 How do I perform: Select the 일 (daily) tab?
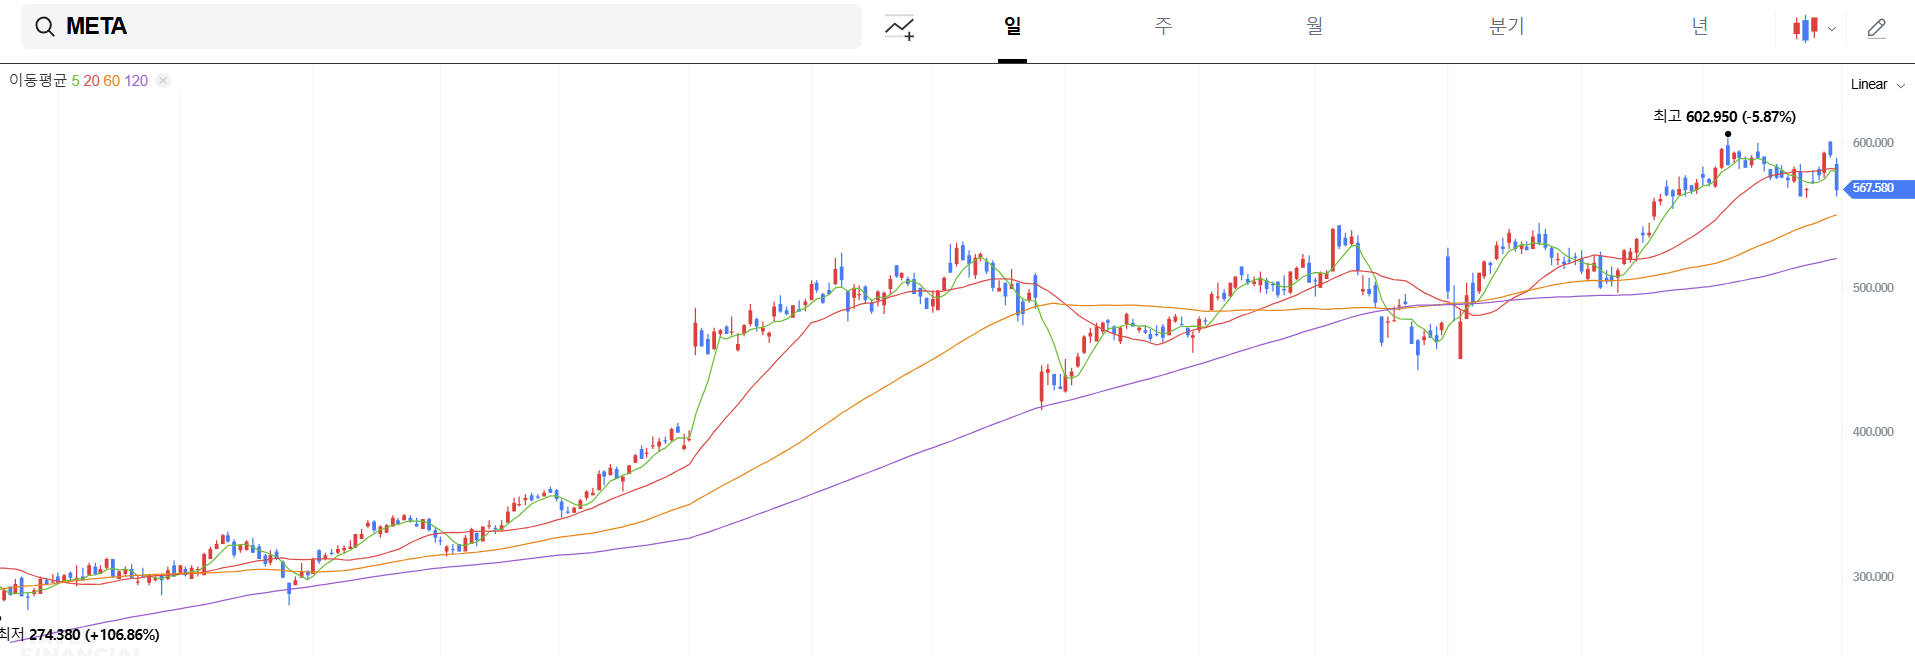(x=1012, y=26)
